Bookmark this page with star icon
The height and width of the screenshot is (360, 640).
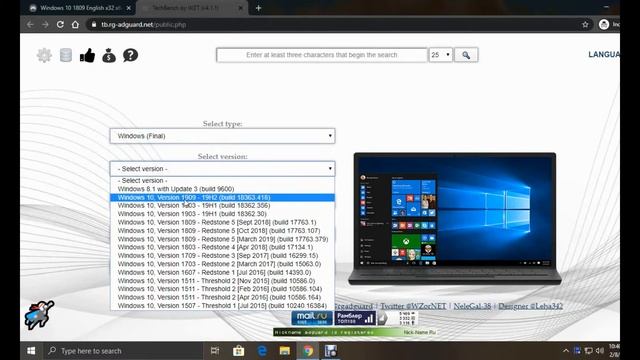(x=585, y=24)
